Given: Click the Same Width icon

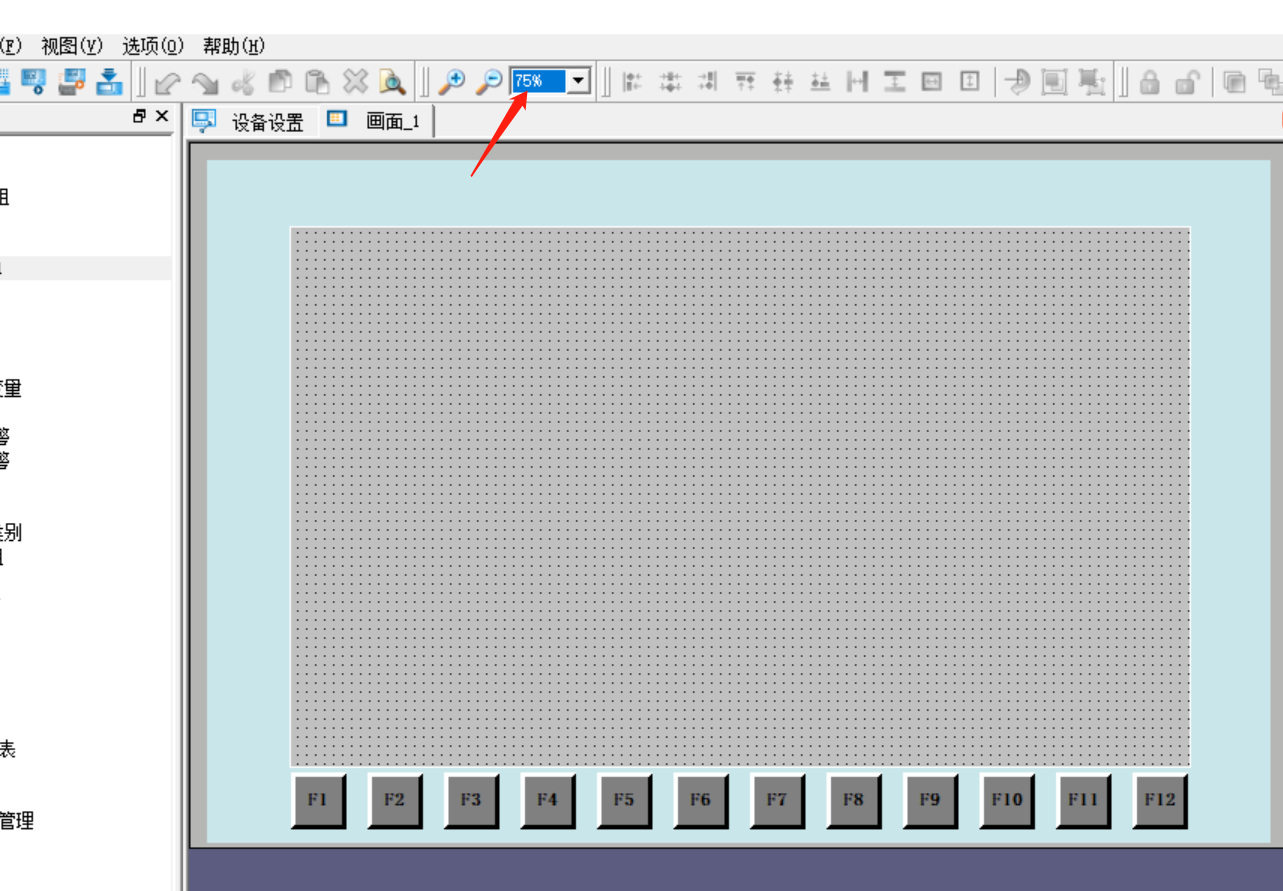Looking at the screenshot, I should (932, 82).
